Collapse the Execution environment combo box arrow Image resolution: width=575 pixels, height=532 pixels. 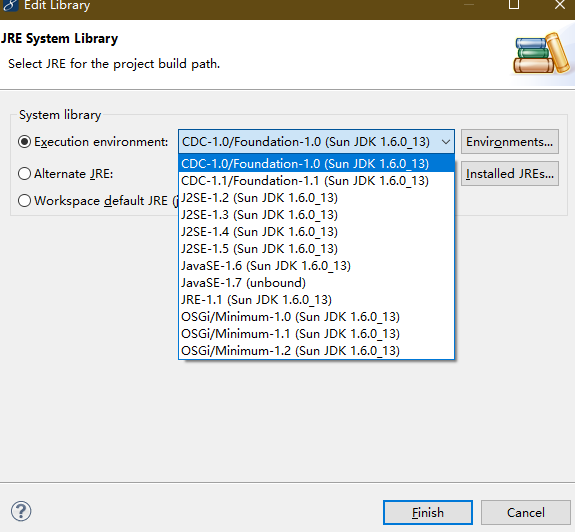[x=446, y=142]
